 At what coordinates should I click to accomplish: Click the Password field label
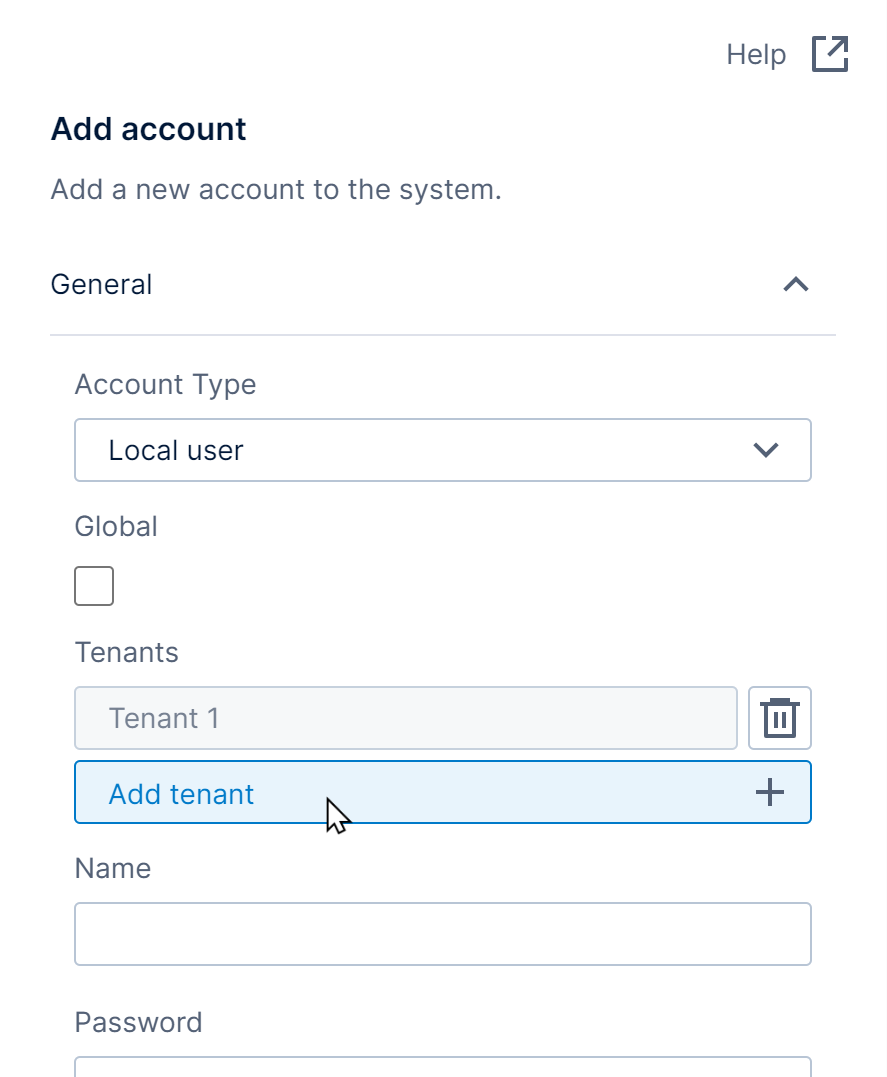click(138, 1022)
